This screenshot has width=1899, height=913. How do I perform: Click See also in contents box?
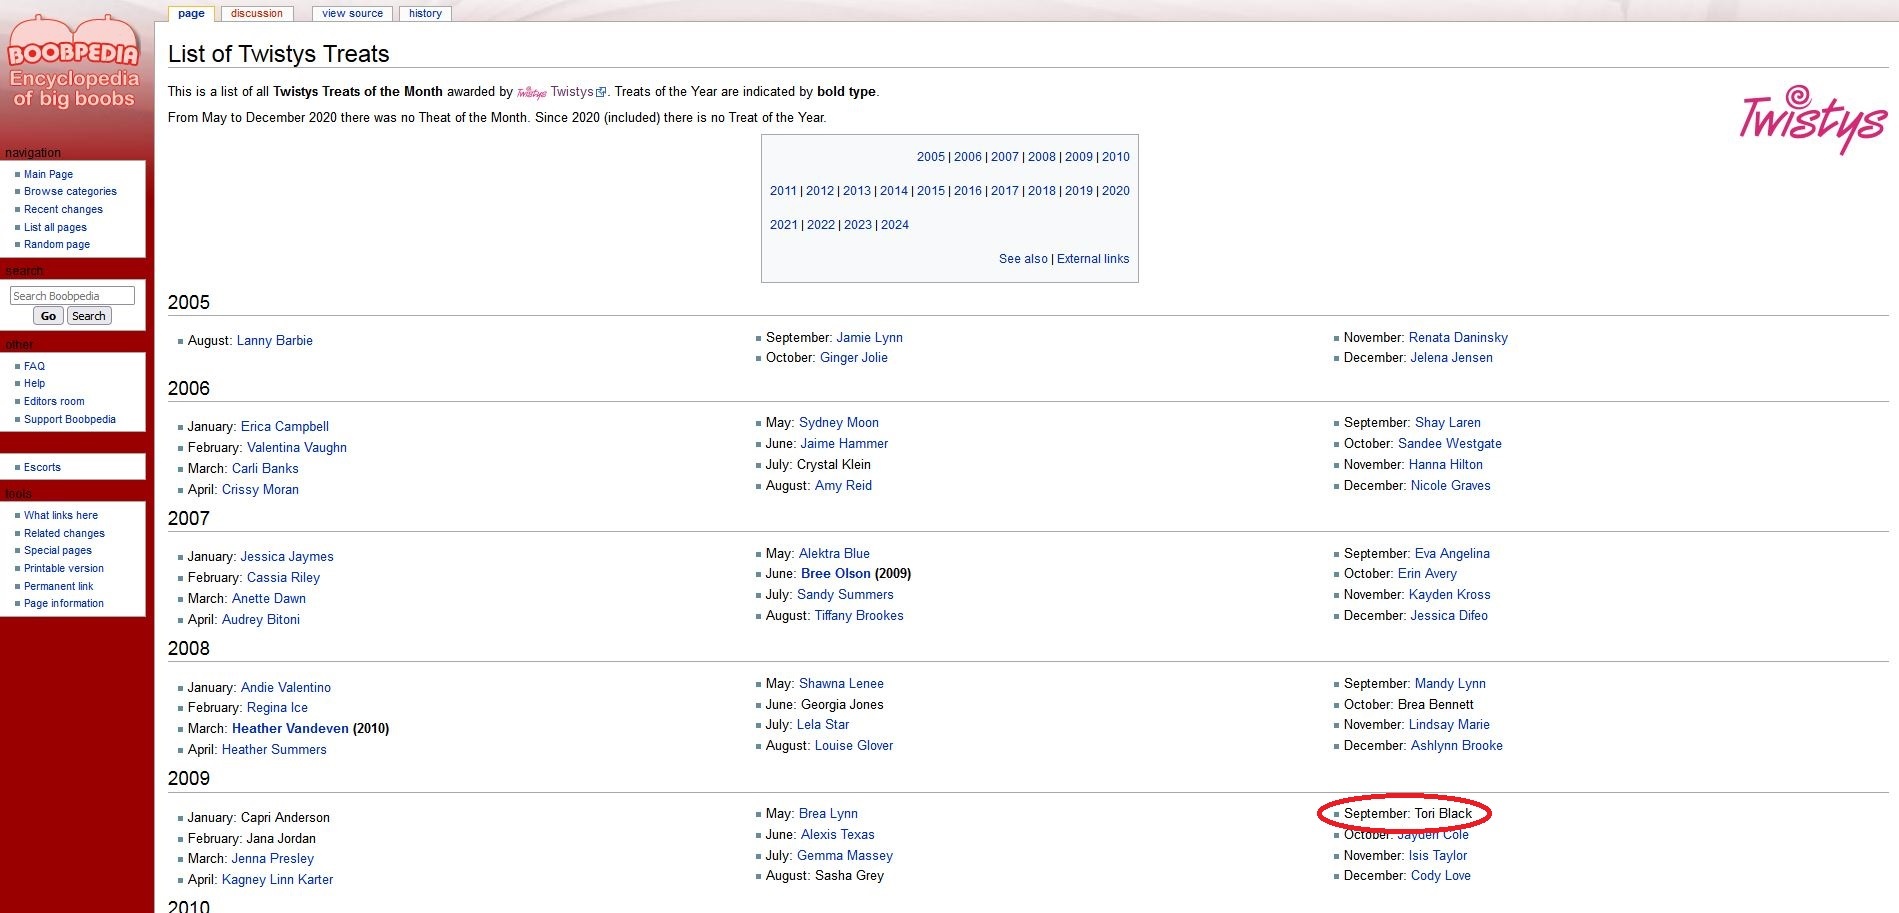coord(1023,259)
